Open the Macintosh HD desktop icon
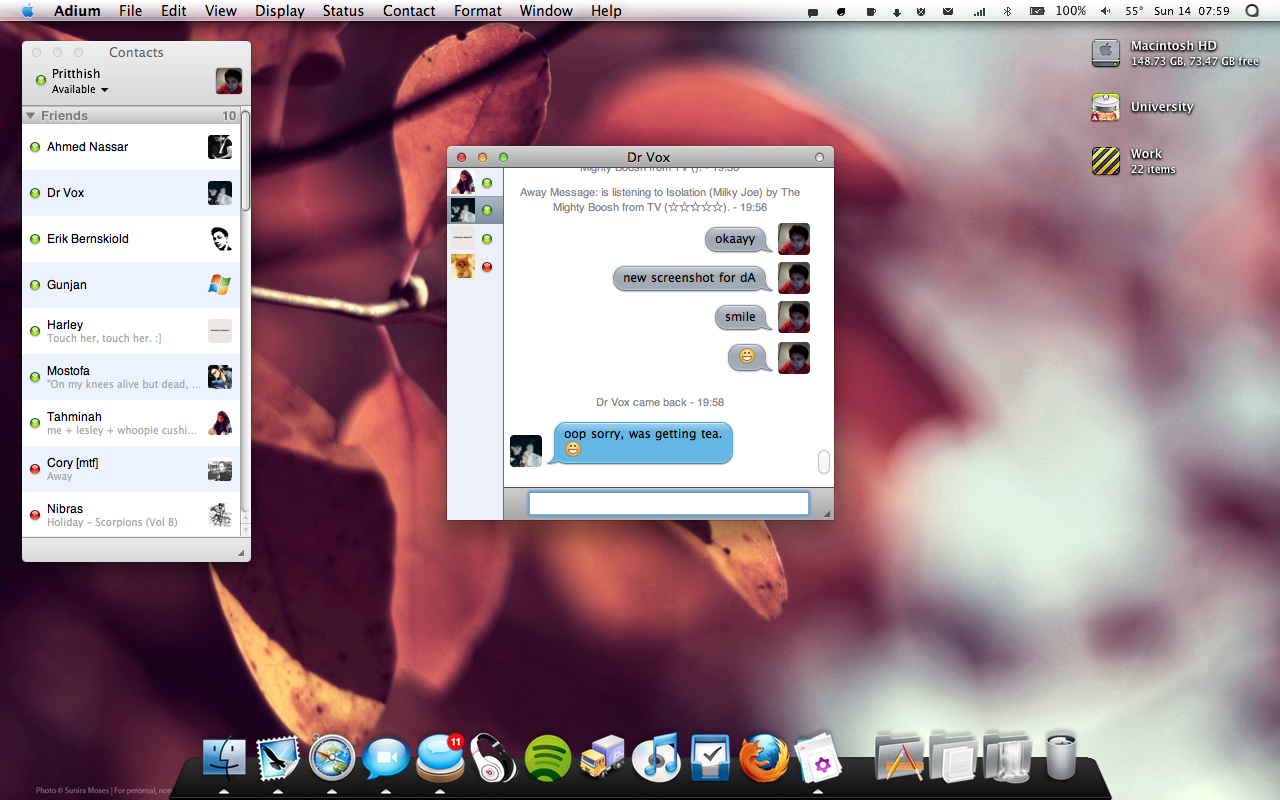The image size is (1280, 800). click(x=1105, y=53)
